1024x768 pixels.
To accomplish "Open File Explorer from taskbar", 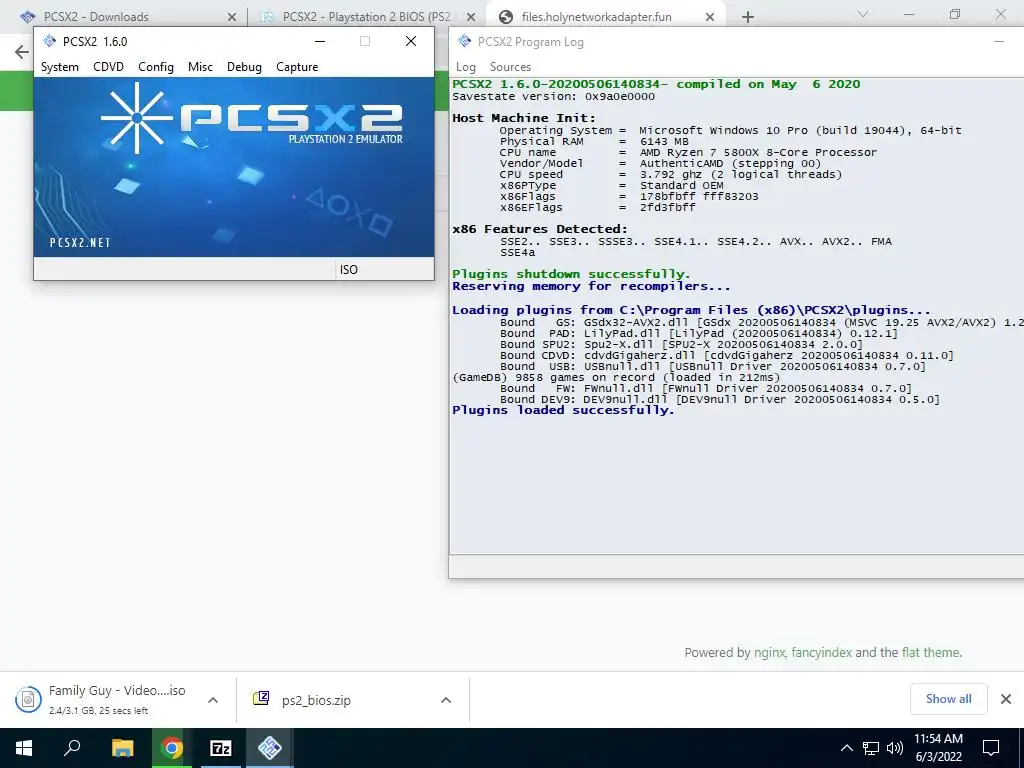I will (x=122, y=748).
